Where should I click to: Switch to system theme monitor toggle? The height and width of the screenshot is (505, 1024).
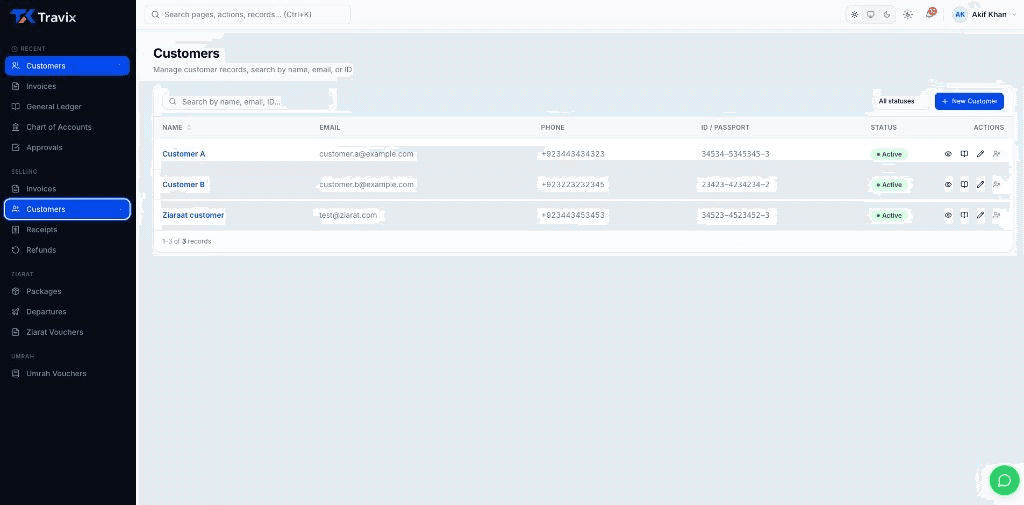(x=871, y=14)
